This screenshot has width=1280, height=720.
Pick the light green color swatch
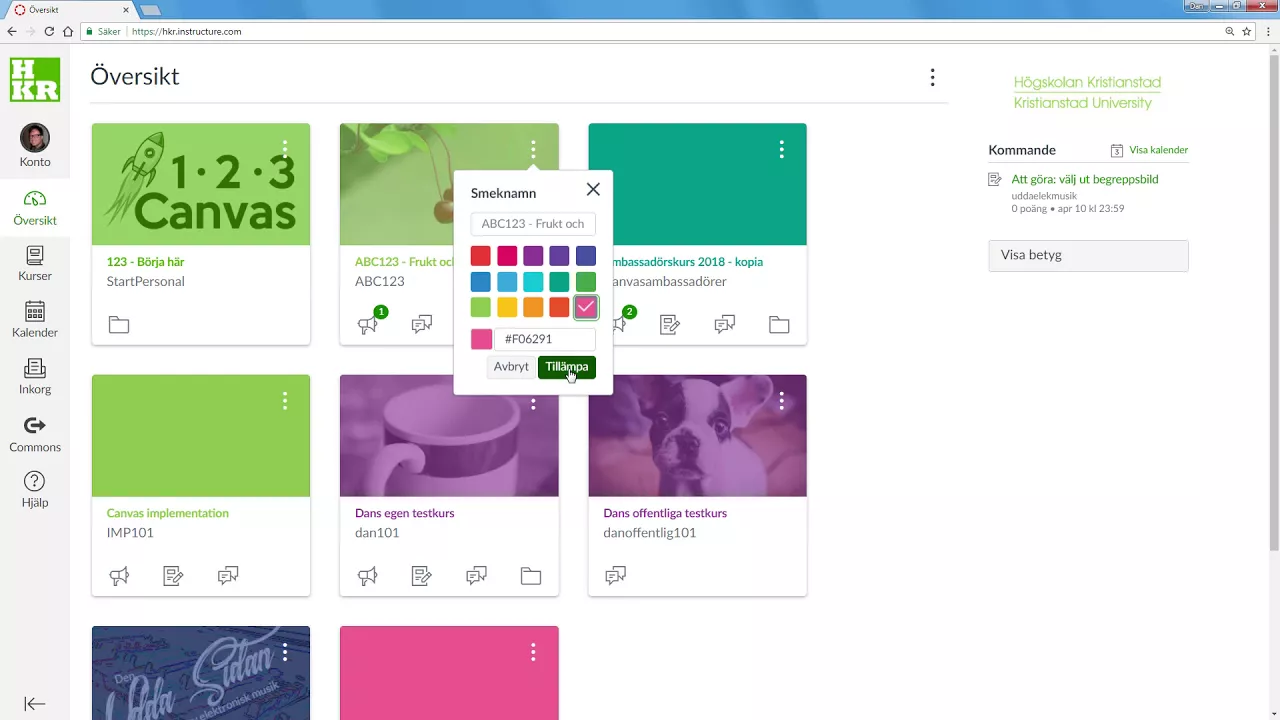click(x=481, y=308)
